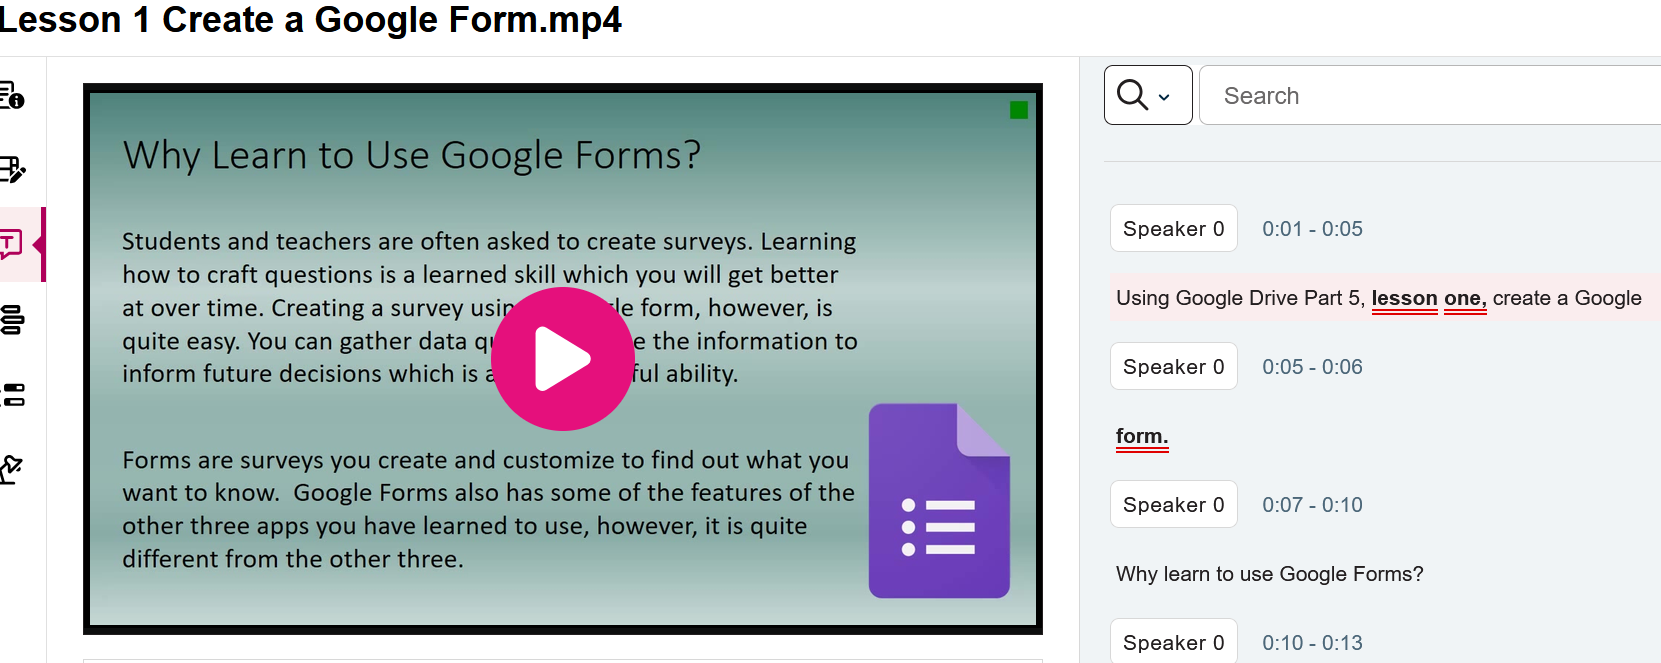
Task: Click the green square indicator on the video
Action: (x=1019, y=110)
